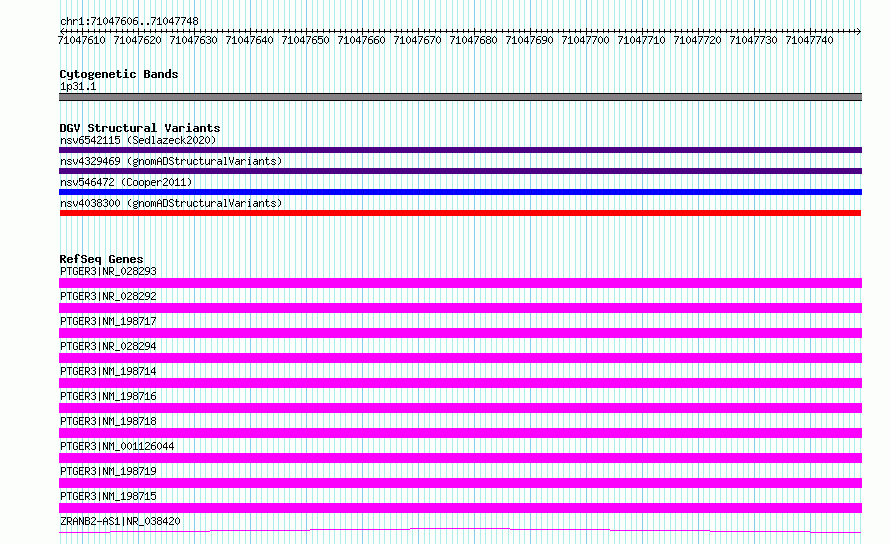This screenshot has width=890, height=544.
Task: Select the Cytogenetic Bands track heading
Action: pyautogui.click(x=119, y=74)
